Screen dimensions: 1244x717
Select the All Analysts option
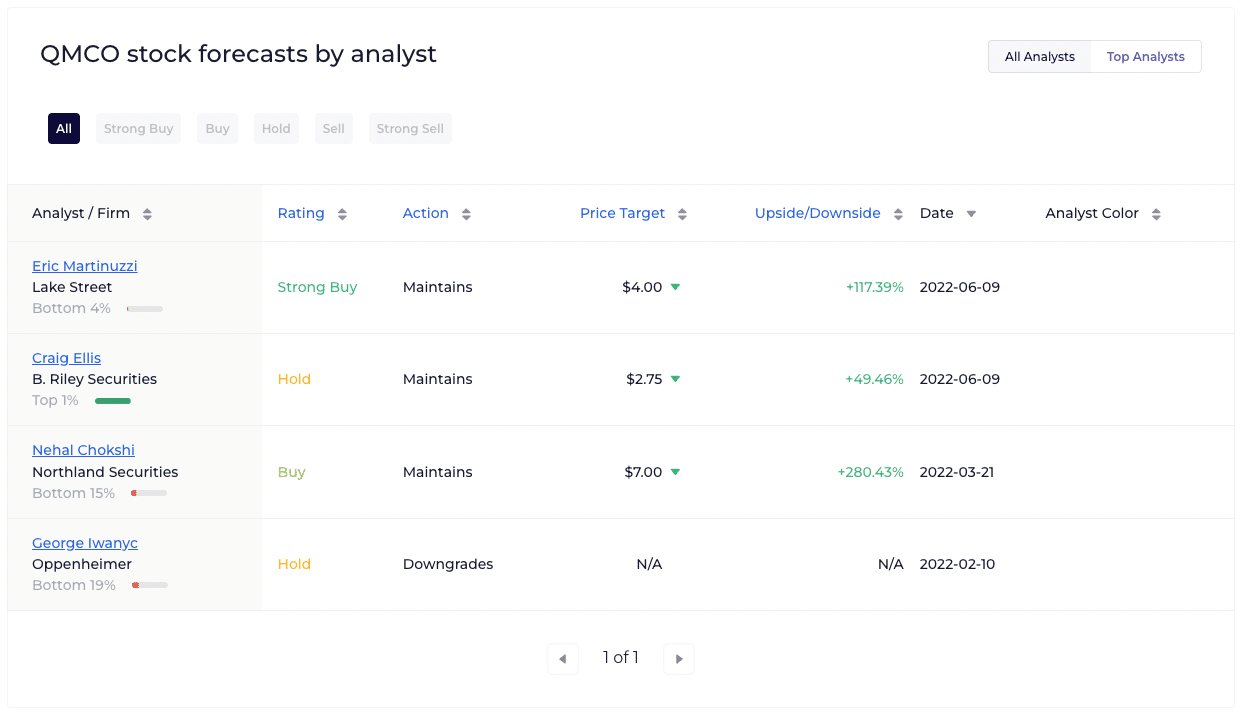tap(1039, 56)
